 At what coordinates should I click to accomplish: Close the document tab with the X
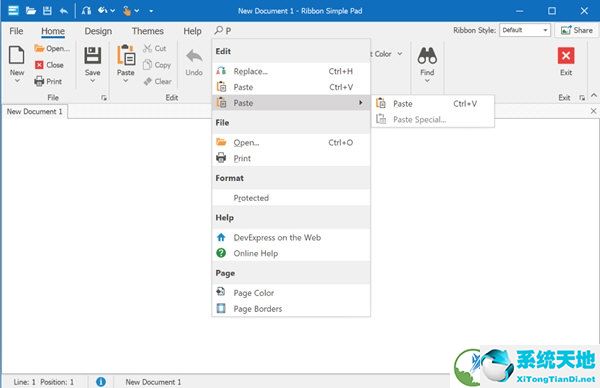click(593, 111)
